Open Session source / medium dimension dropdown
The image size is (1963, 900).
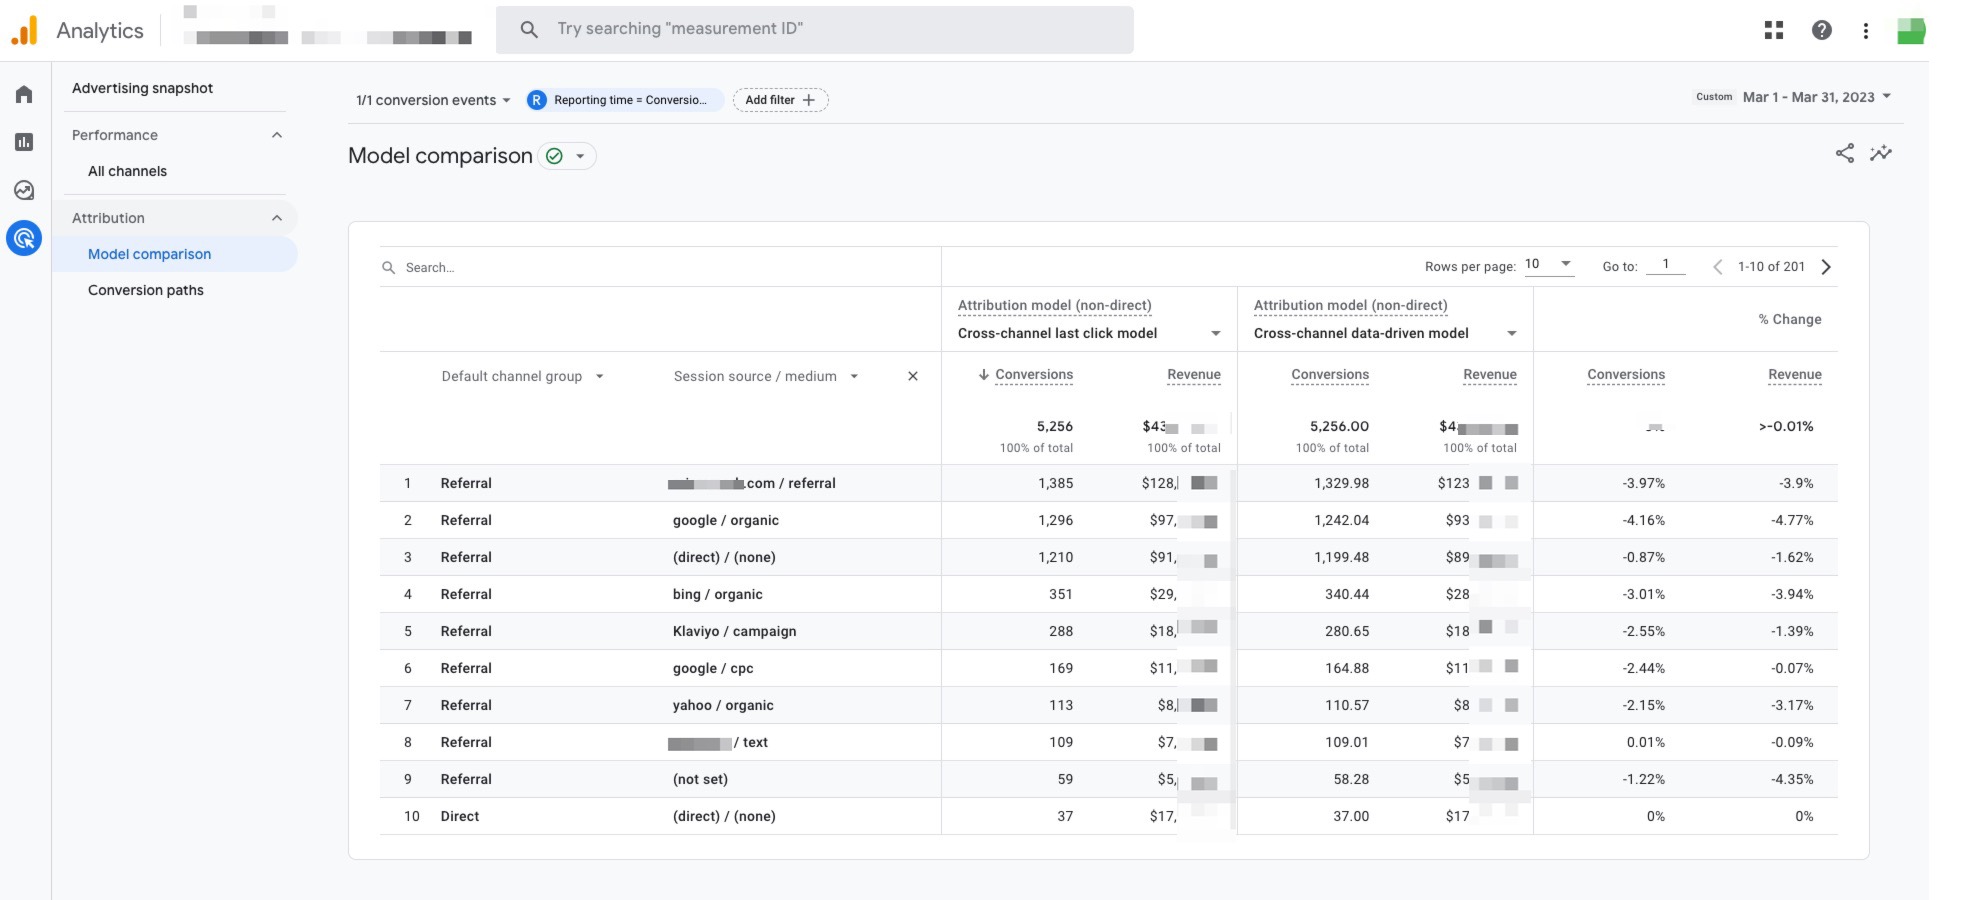click(x=766, y=376)
